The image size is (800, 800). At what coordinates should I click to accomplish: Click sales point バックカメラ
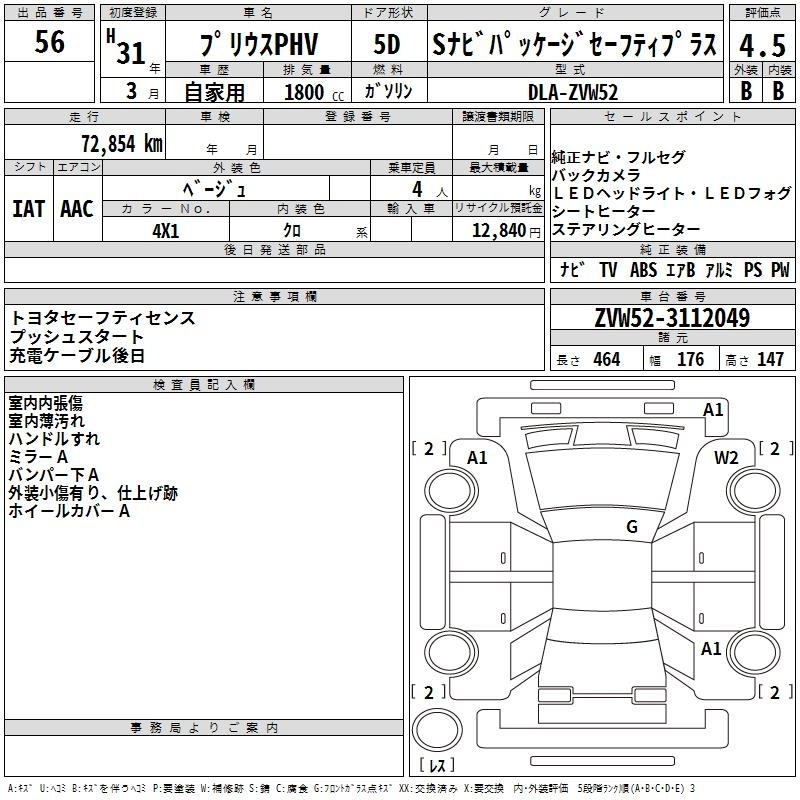point(596,176)
